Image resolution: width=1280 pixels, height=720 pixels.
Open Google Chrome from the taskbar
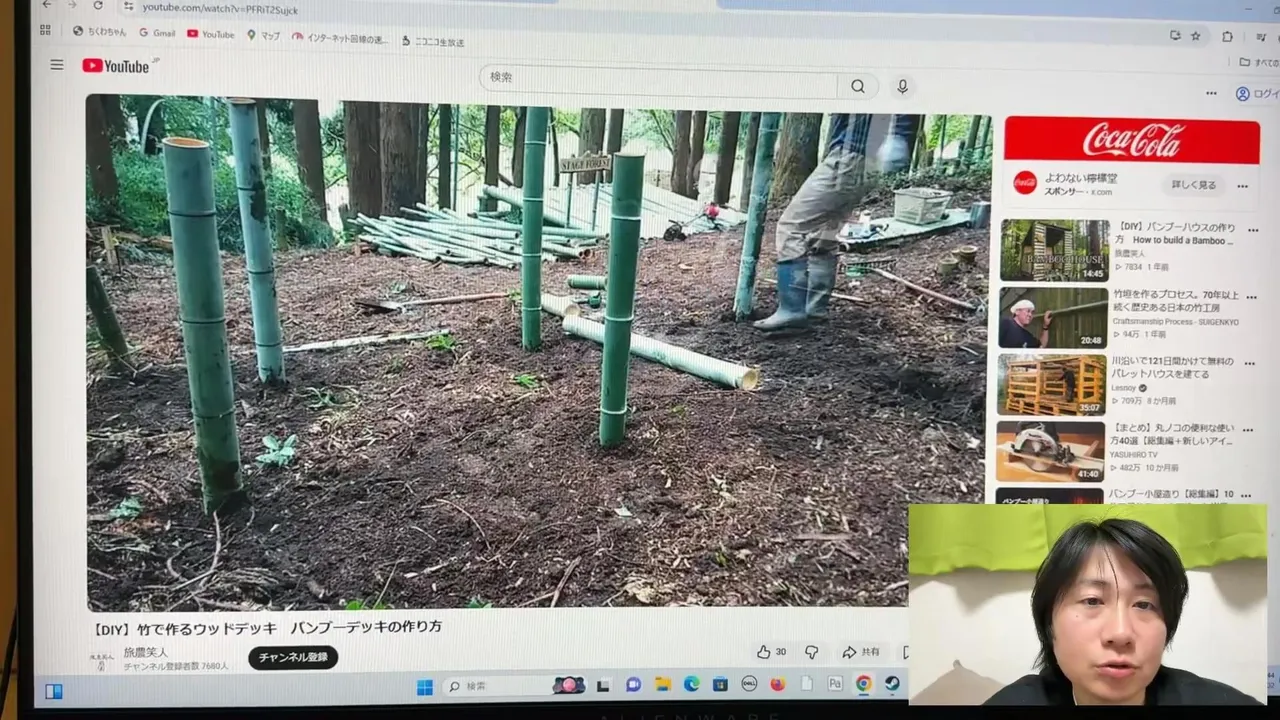pyautogui.click(x=863, y=684)
